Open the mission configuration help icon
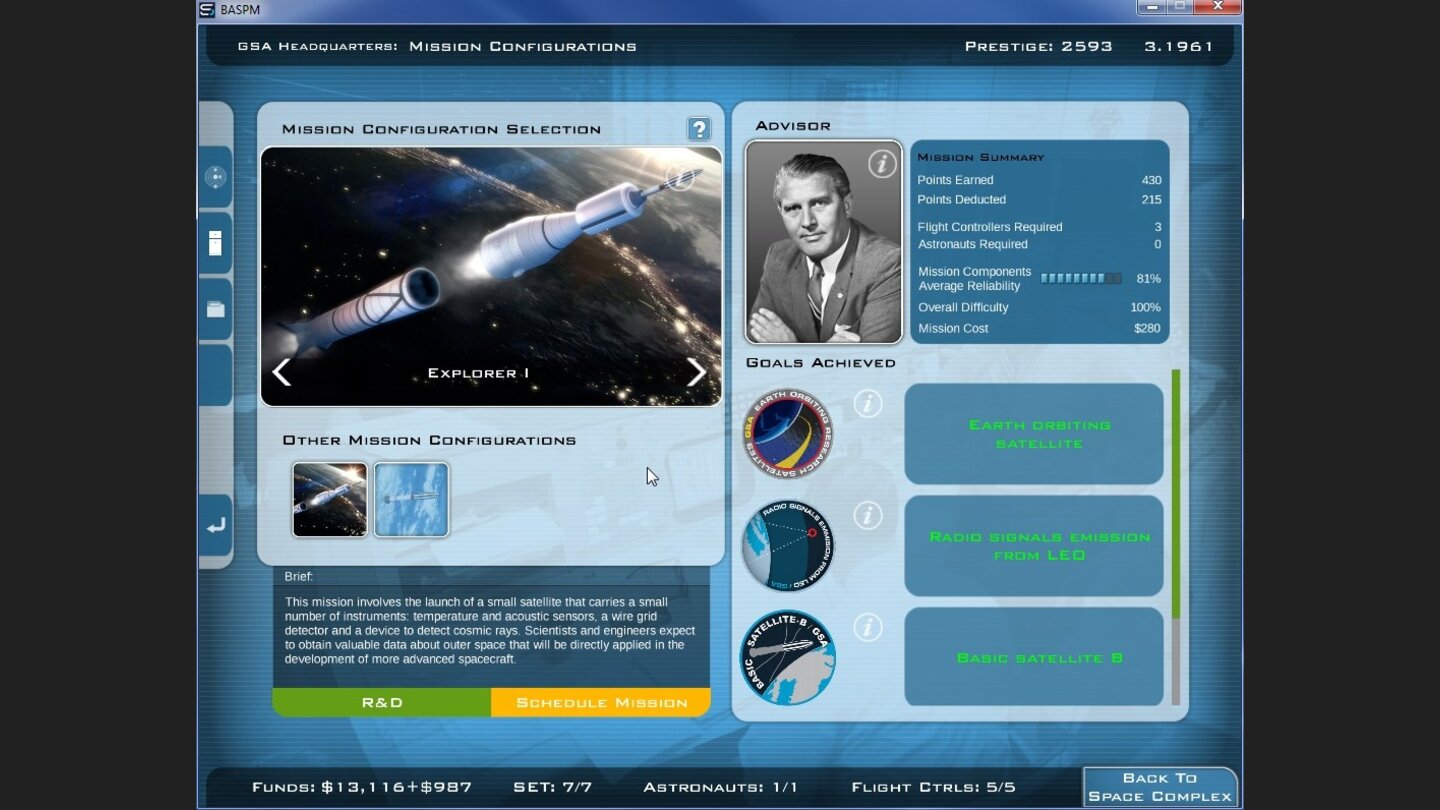 (699, 129)
